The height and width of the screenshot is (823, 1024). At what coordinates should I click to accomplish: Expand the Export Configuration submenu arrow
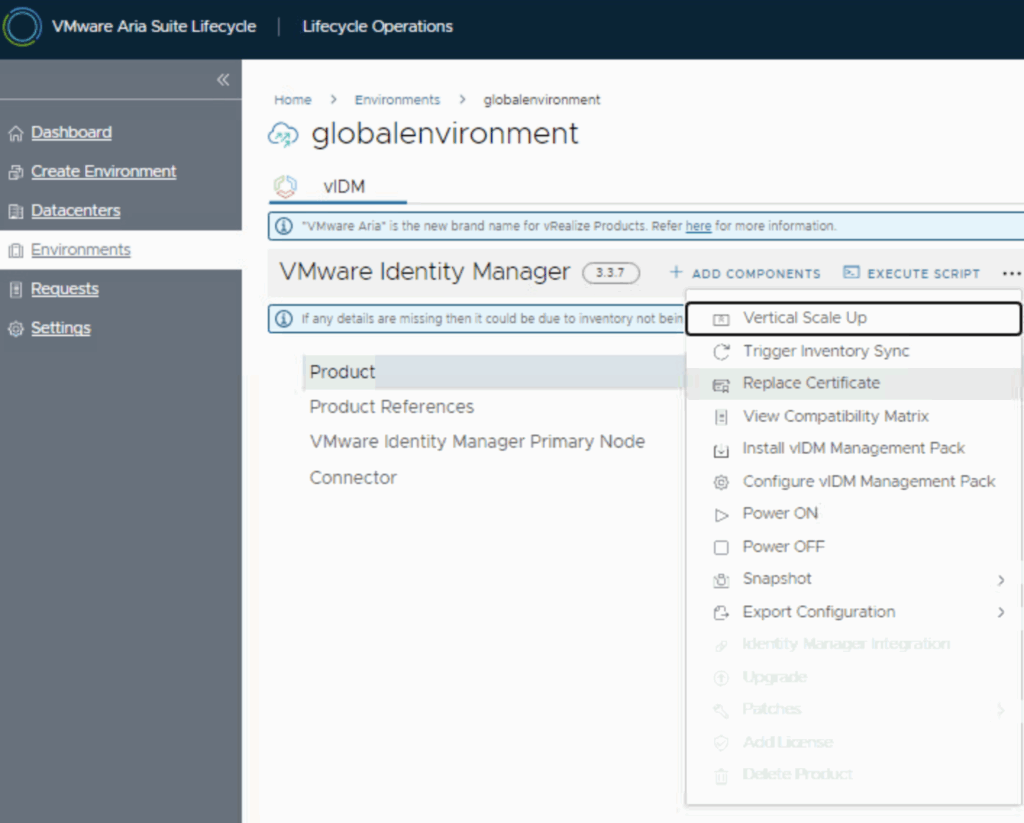(x=1000, y=612)
